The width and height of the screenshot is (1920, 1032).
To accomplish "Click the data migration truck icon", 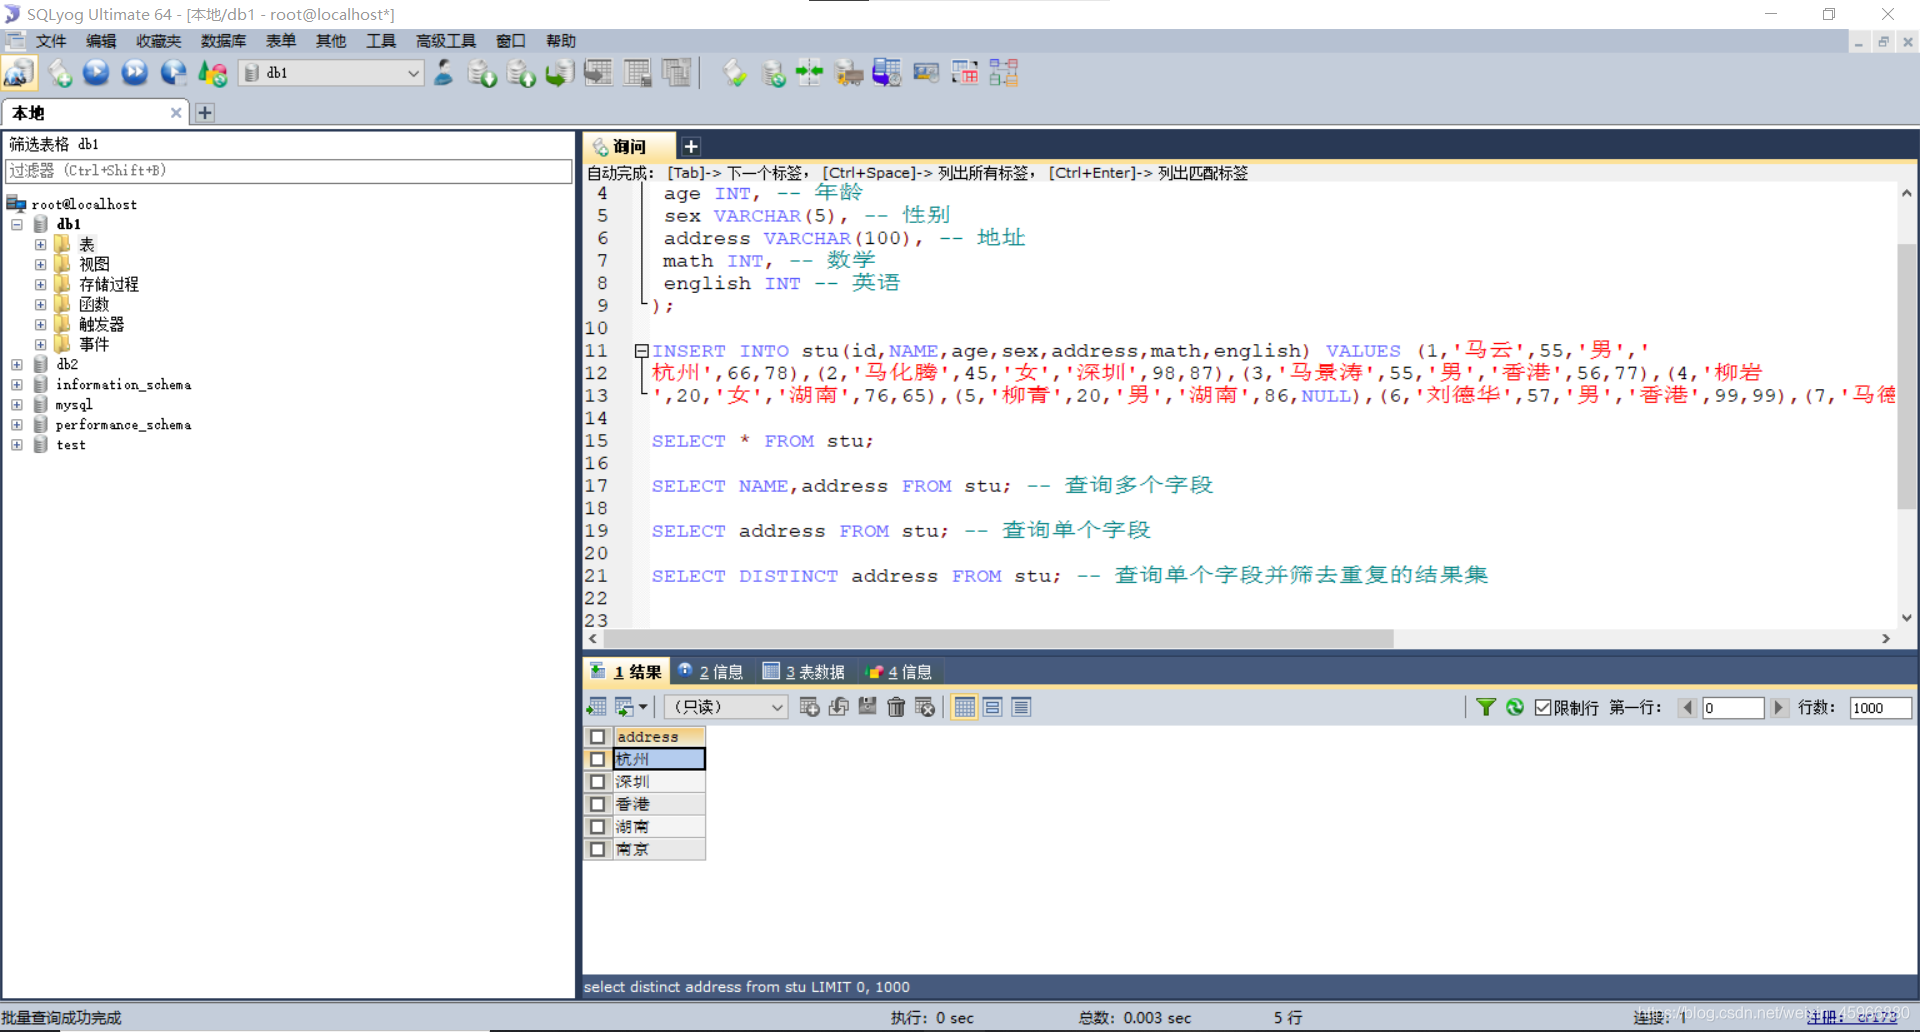I will pyautogui.click(x=848, y=73).
